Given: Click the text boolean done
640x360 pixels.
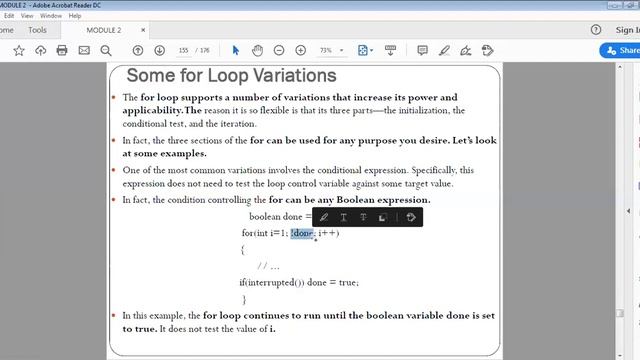Looking at the screenshot, I should click(x=276, y=216).
